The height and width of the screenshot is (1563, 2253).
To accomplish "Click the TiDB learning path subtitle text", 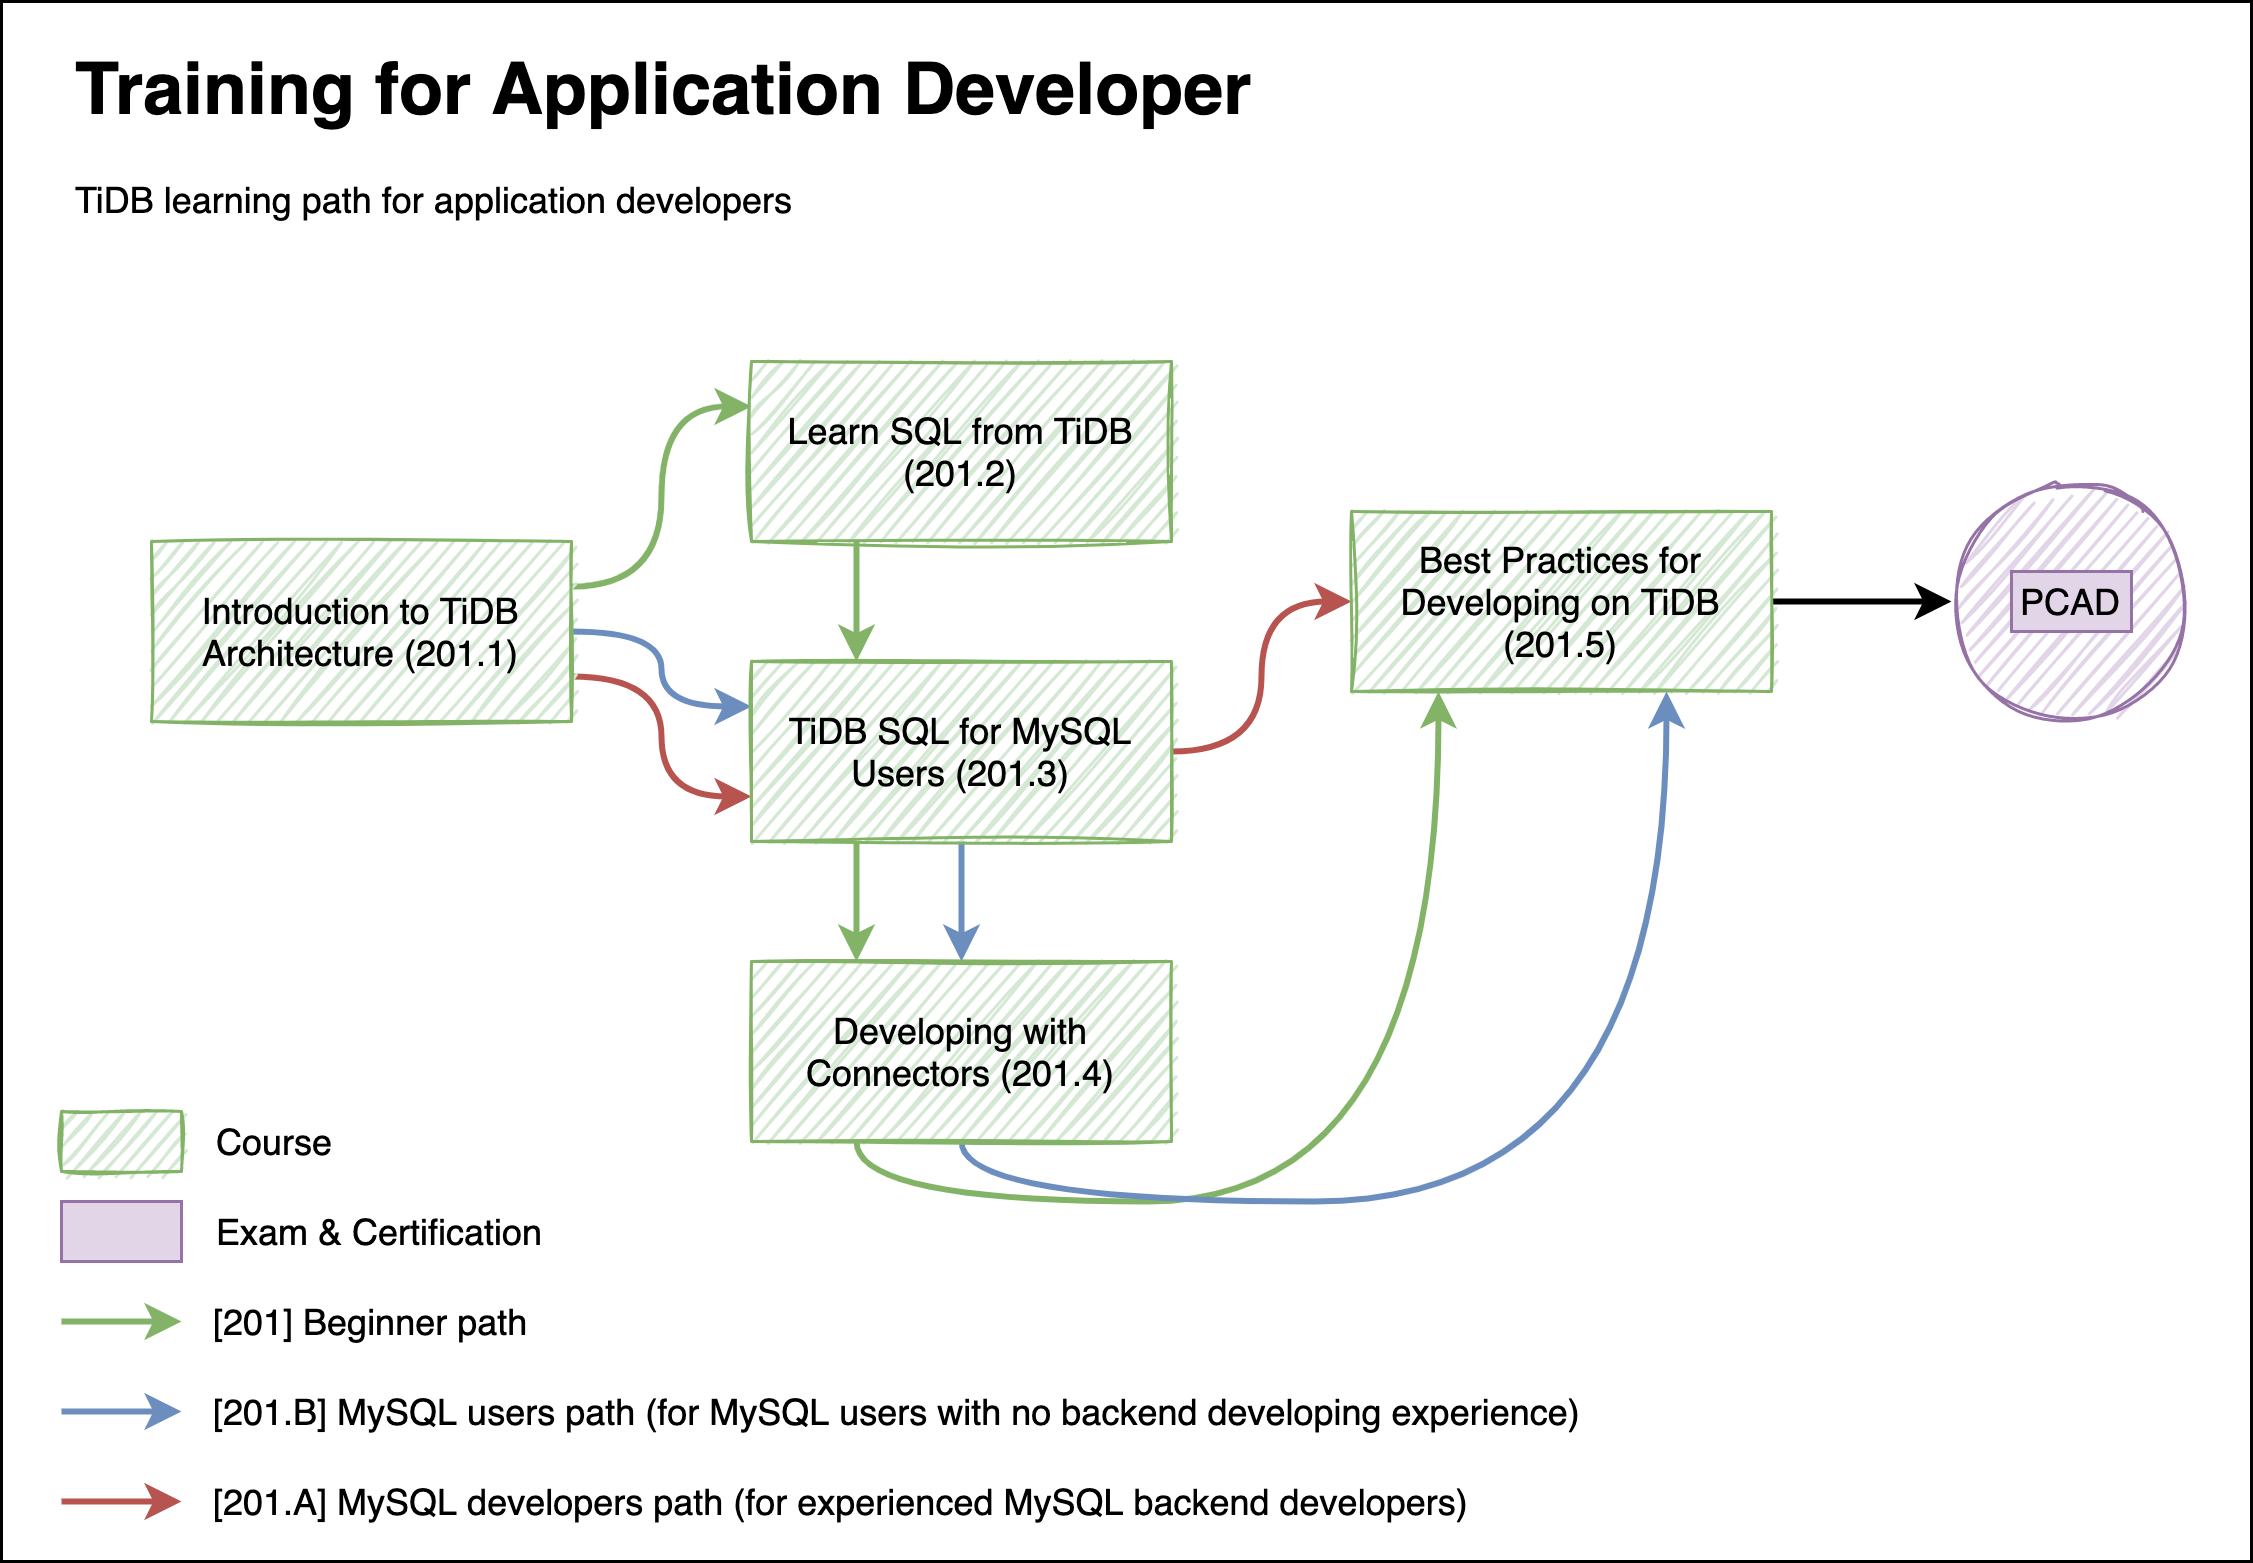I will pos(433,201).
